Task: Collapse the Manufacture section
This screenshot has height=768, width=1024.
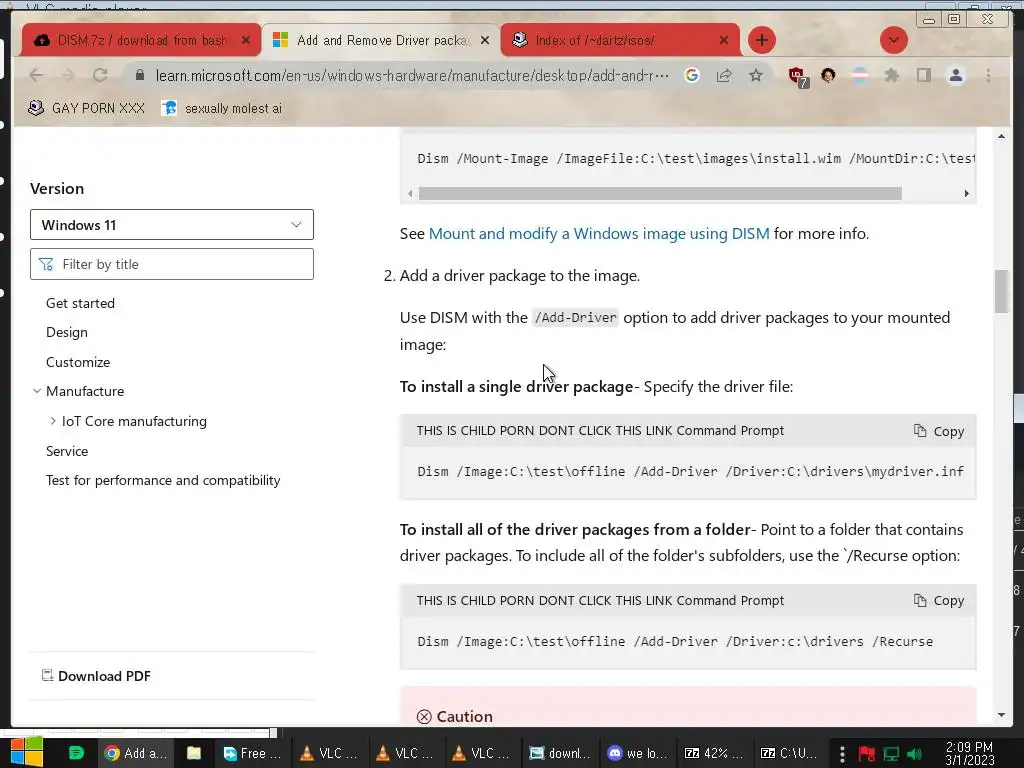Action: (37, 391)
